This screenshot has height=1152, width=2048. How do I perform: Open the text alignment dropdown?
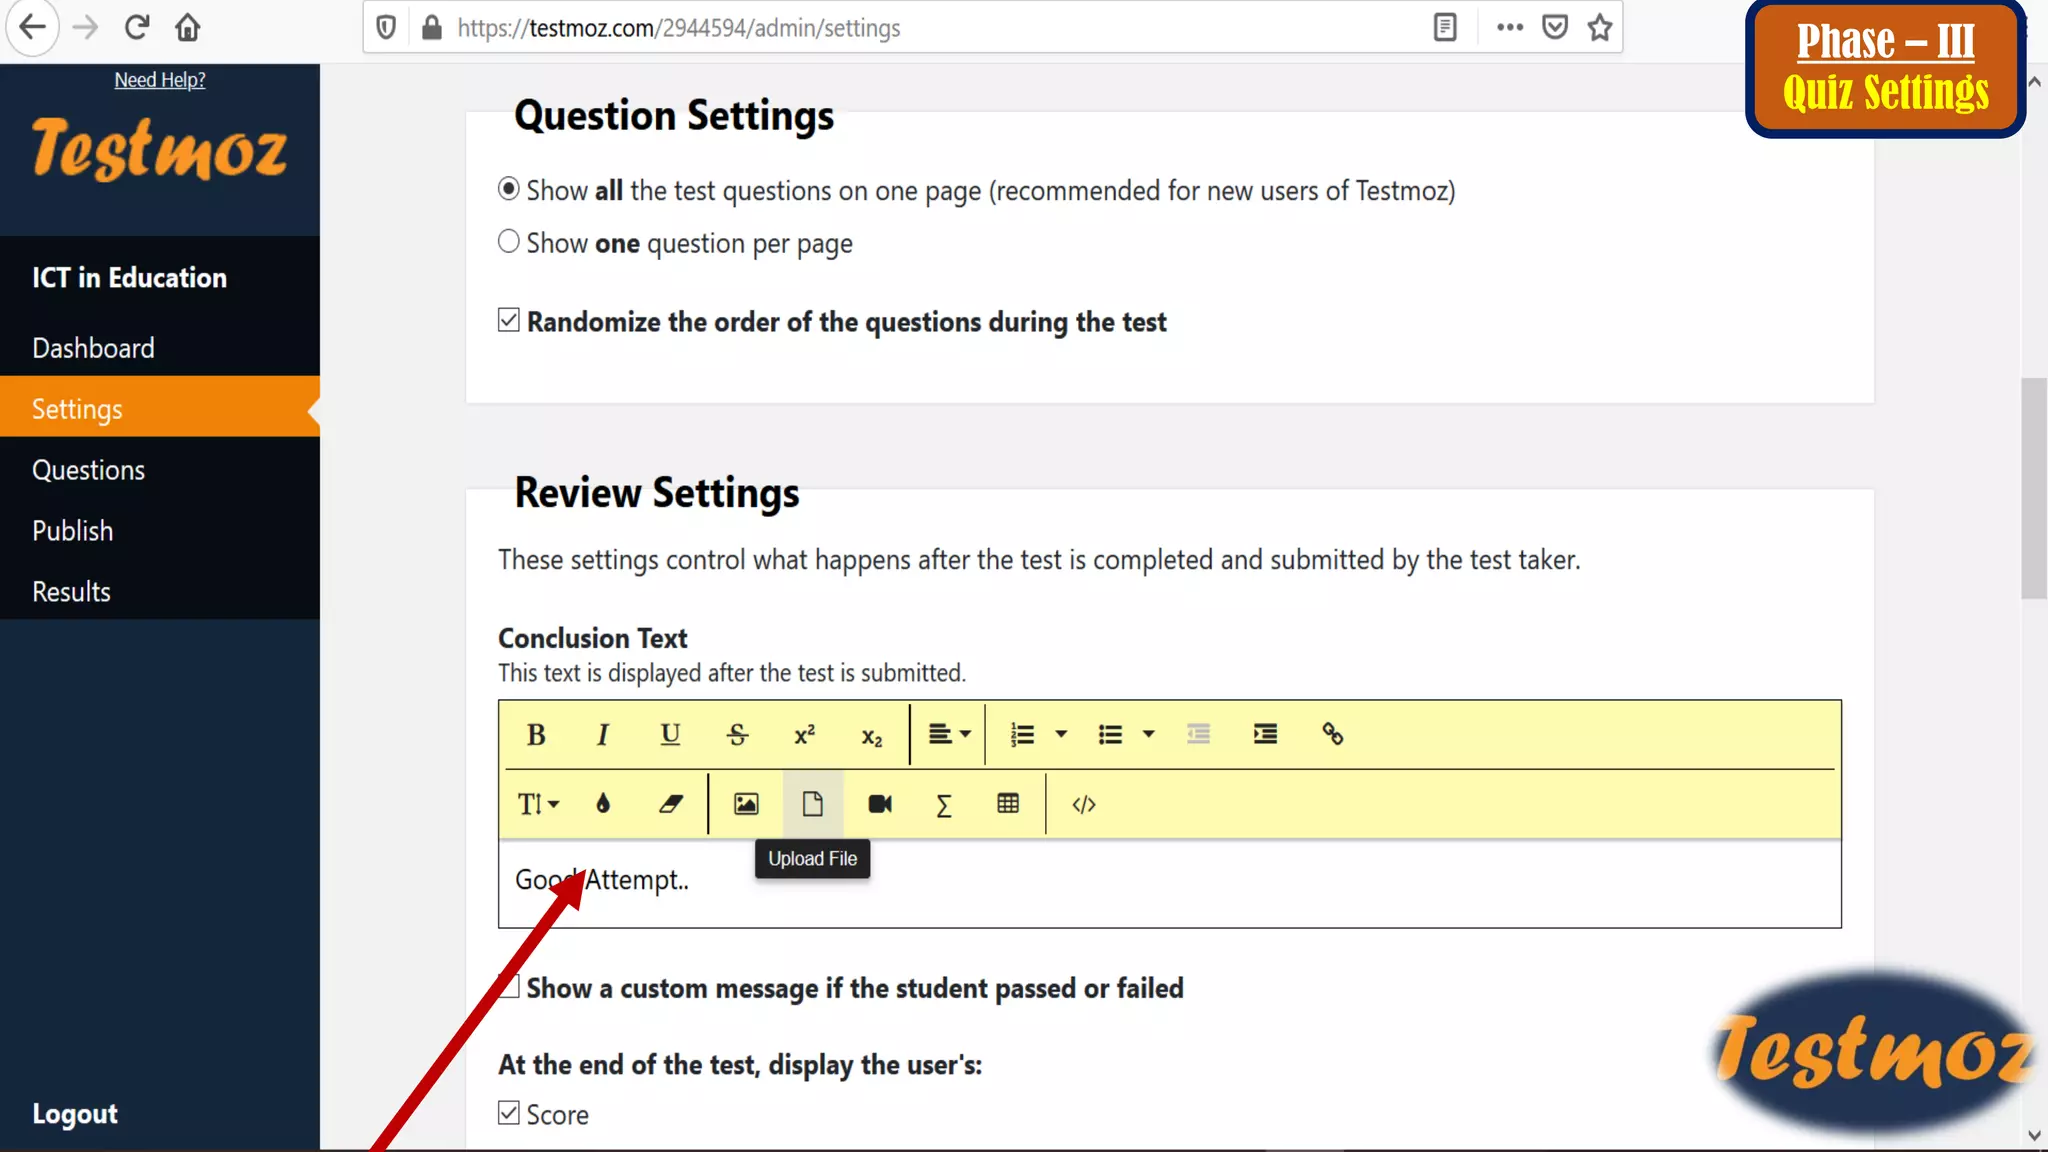click(x=949, y=735)
